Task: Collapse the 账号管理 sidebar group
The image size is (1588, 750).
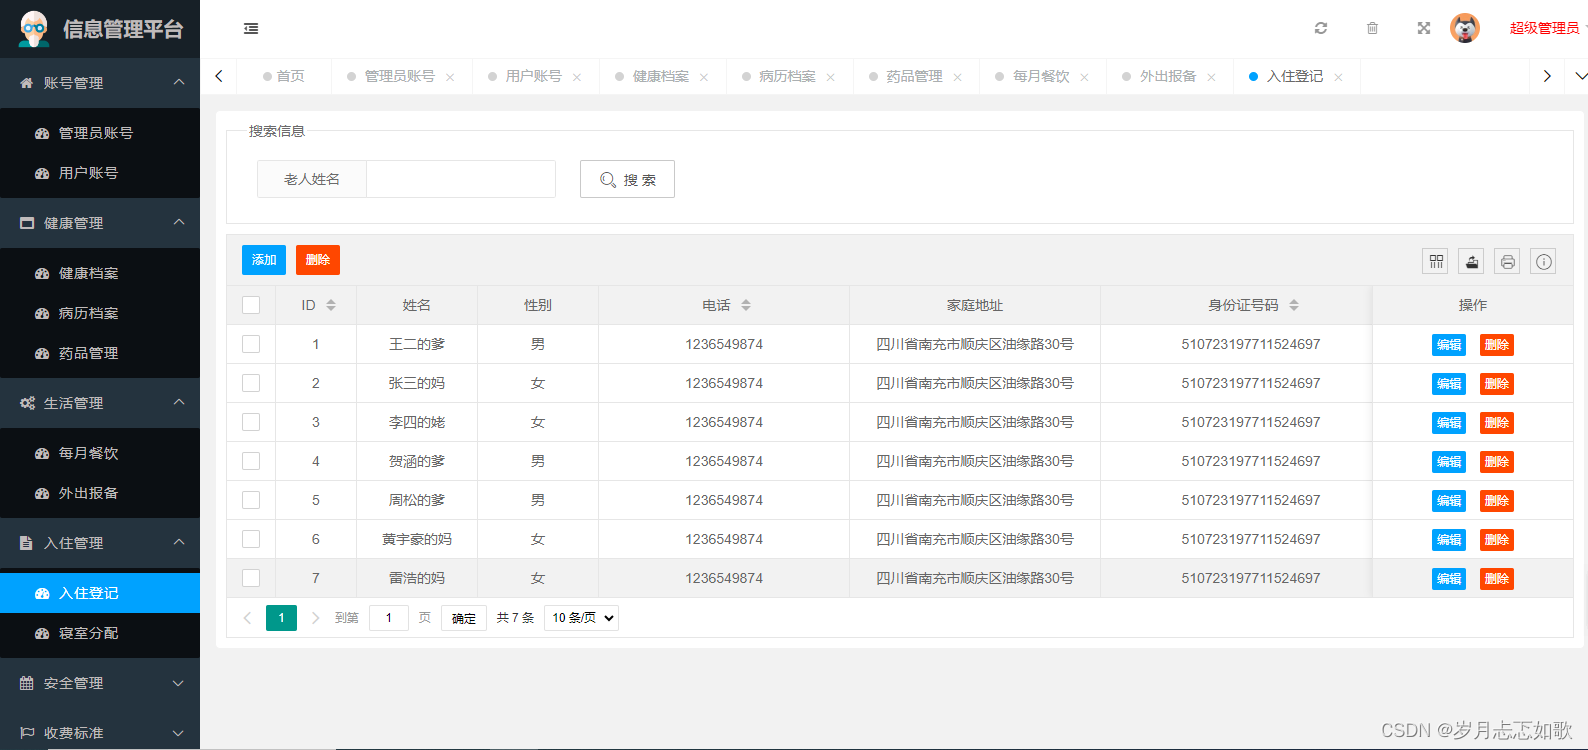Action: click(100, 83)
